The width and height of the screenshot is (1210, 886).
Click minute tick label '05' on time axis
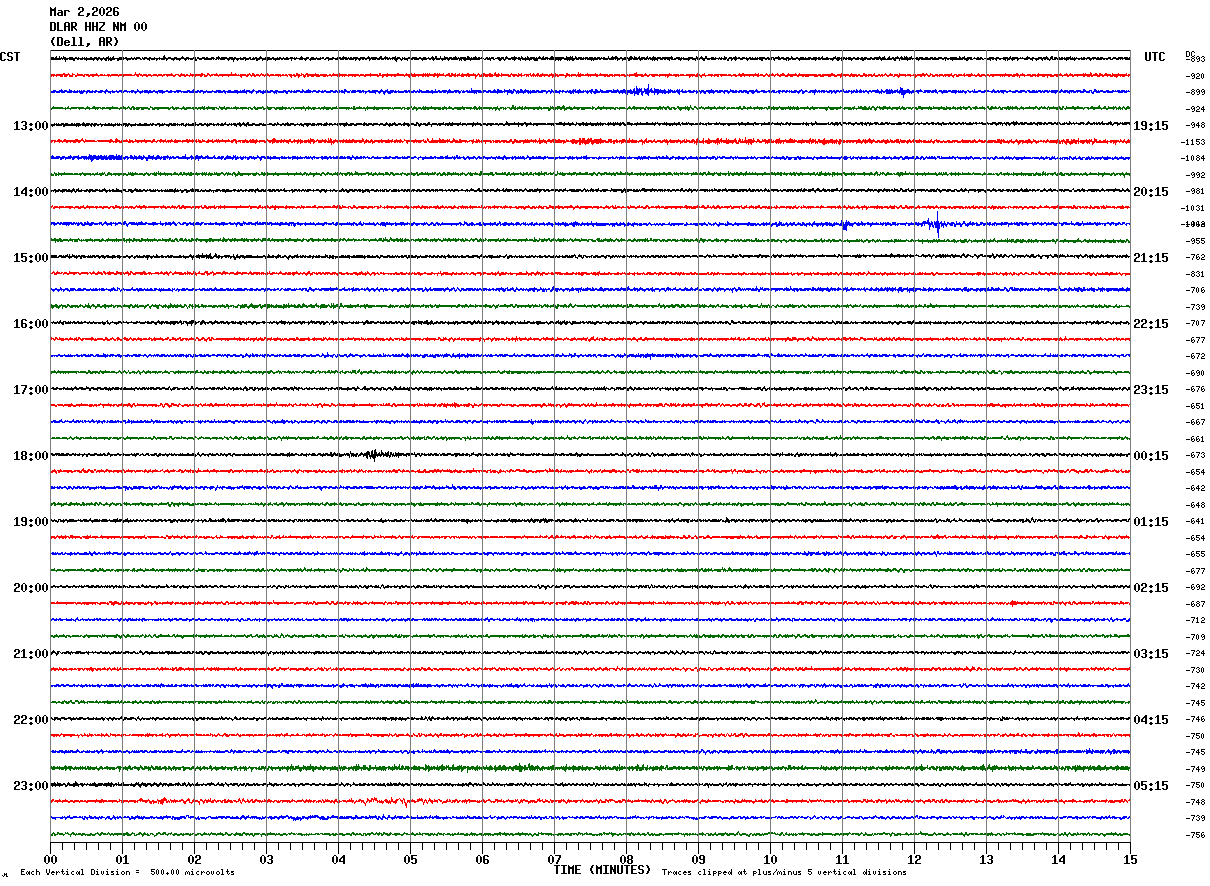coord(410,859)
